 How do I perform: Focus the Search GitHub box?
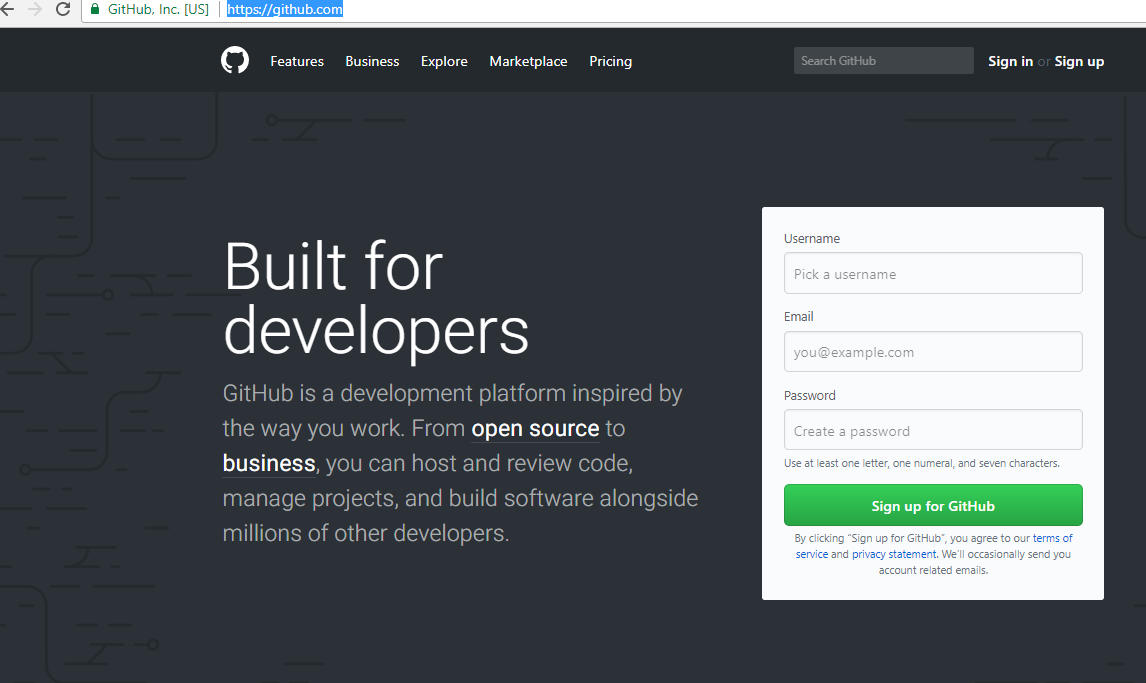pyautogui.click(x=883, y=60)
